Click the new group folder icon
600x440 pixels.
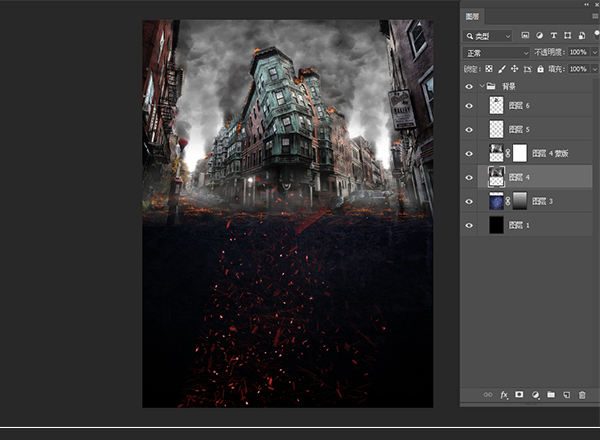tap(550, 395)
